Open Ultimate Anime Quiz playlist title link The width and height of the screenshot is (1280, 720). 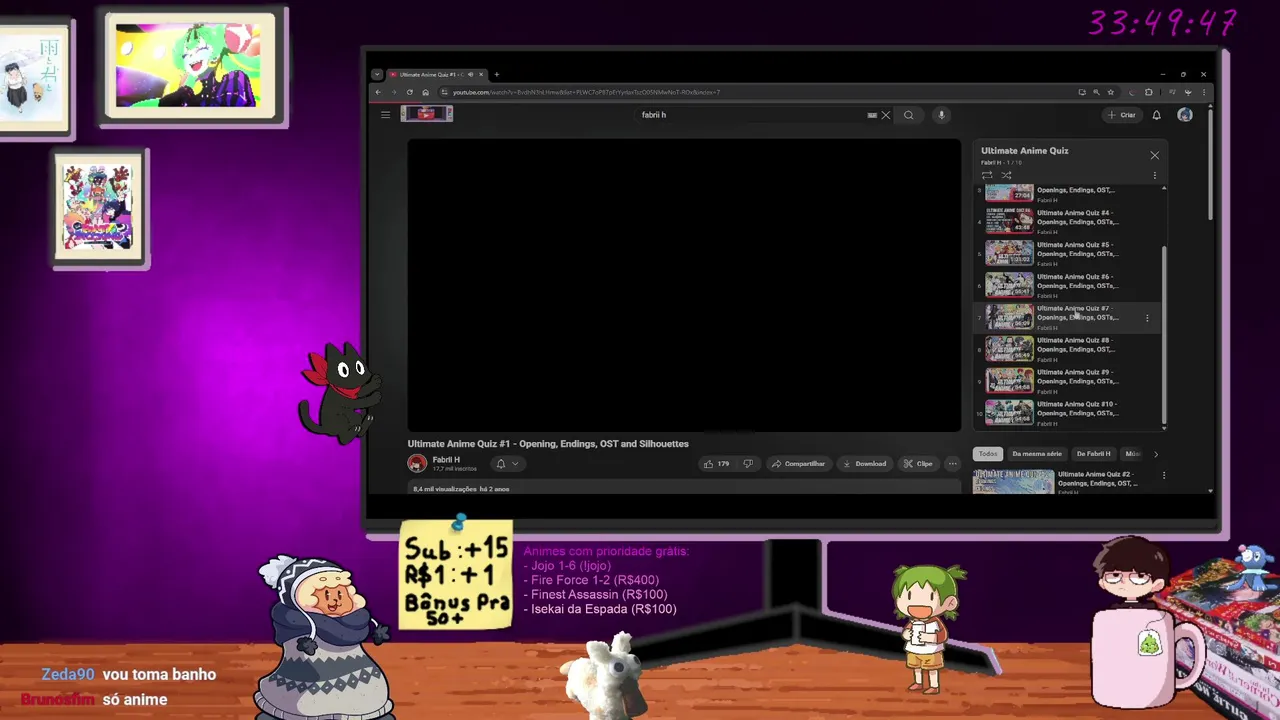[1025, 151]
